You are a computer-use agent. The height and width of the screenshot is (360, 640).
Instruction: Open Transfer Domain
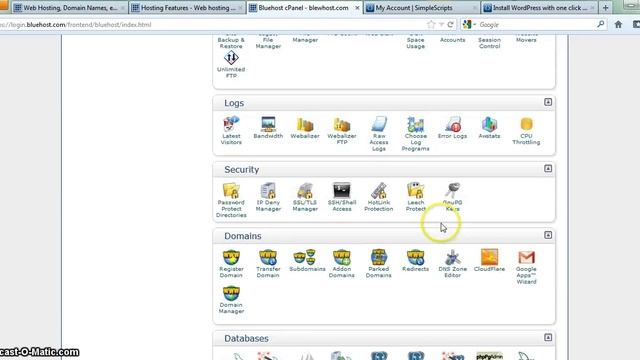pos(268,263)
